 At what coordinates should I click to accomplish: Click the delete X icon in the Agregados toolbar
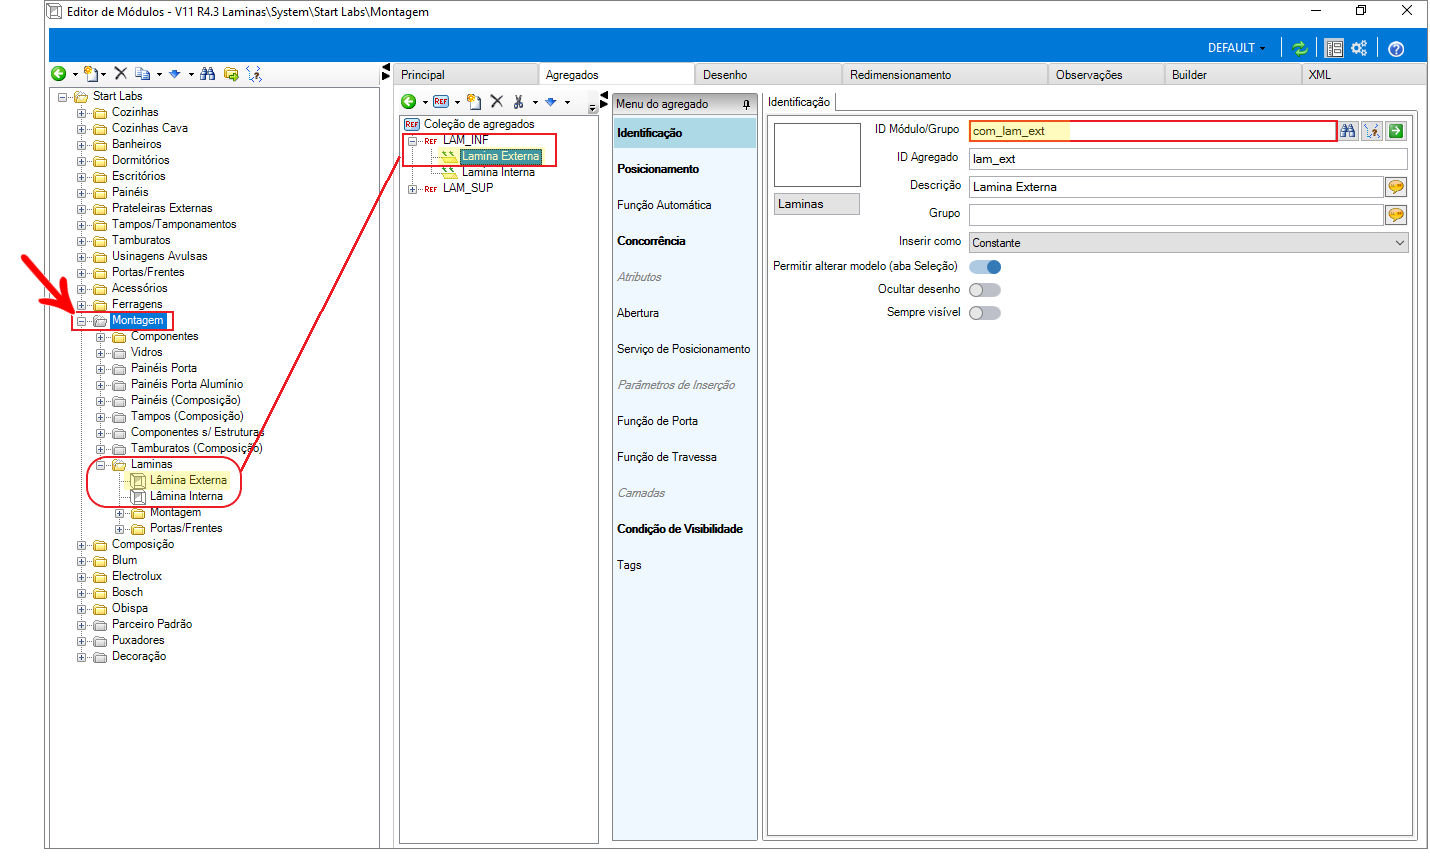[x=496, y=102]
